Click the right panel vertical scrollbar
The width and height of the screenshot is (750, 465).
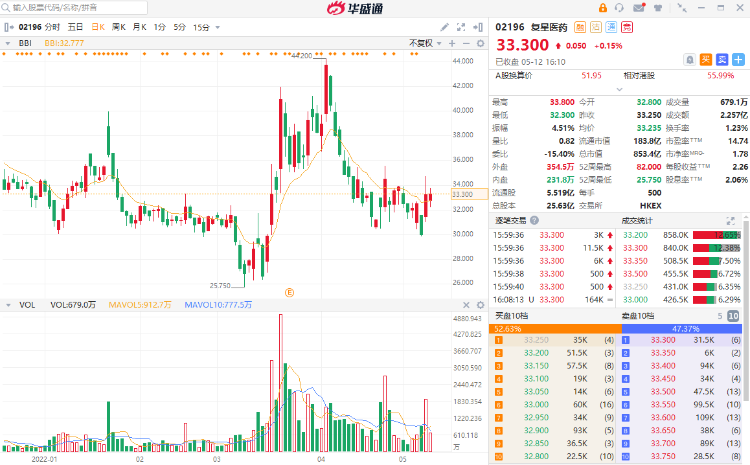(746, 310)
